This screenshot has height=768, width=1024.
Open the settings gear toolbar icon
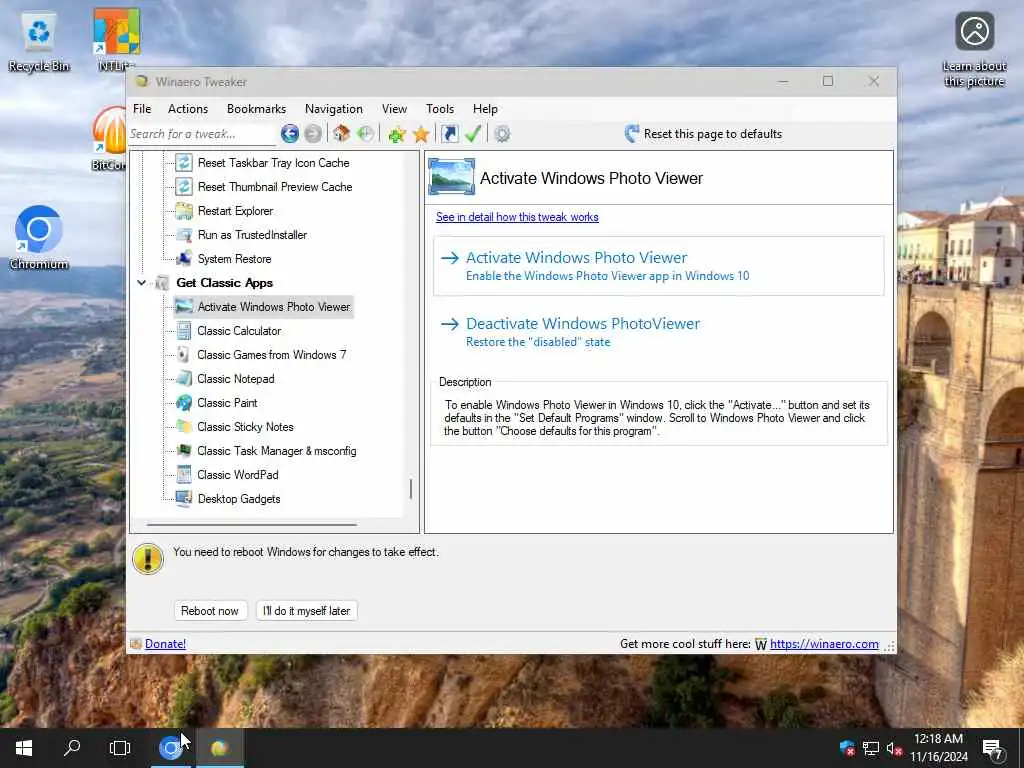click(x=502, y=134)
